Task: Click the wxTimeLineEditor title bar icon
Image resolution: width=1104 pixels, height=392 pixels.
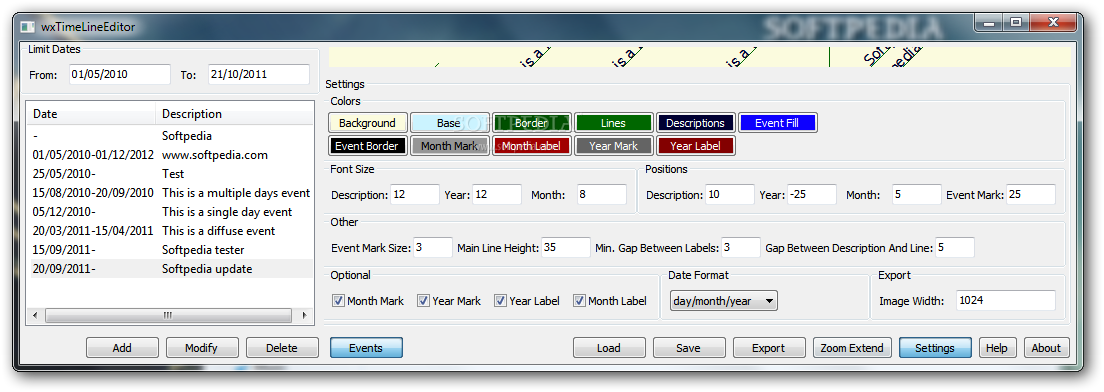Action: [27, 27]
